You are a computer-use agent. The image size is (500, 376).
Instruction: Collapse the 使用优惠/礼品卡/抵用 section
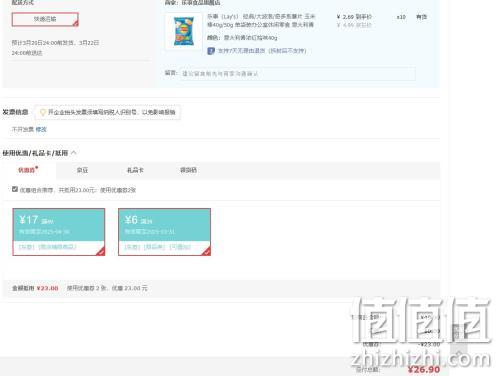[74, 153]
